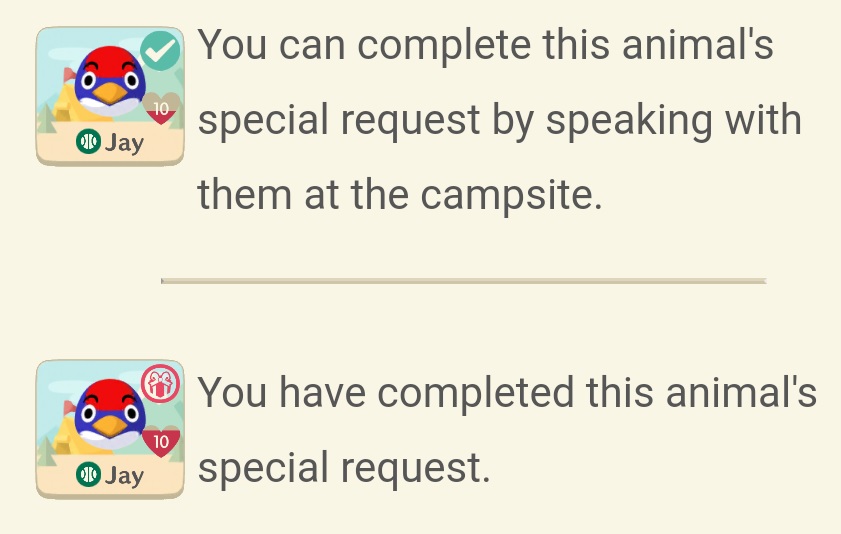Screen dimensions: 841x534
Task: Select the upper Jay animal card thumbnail
Action: tap(110, 96)
